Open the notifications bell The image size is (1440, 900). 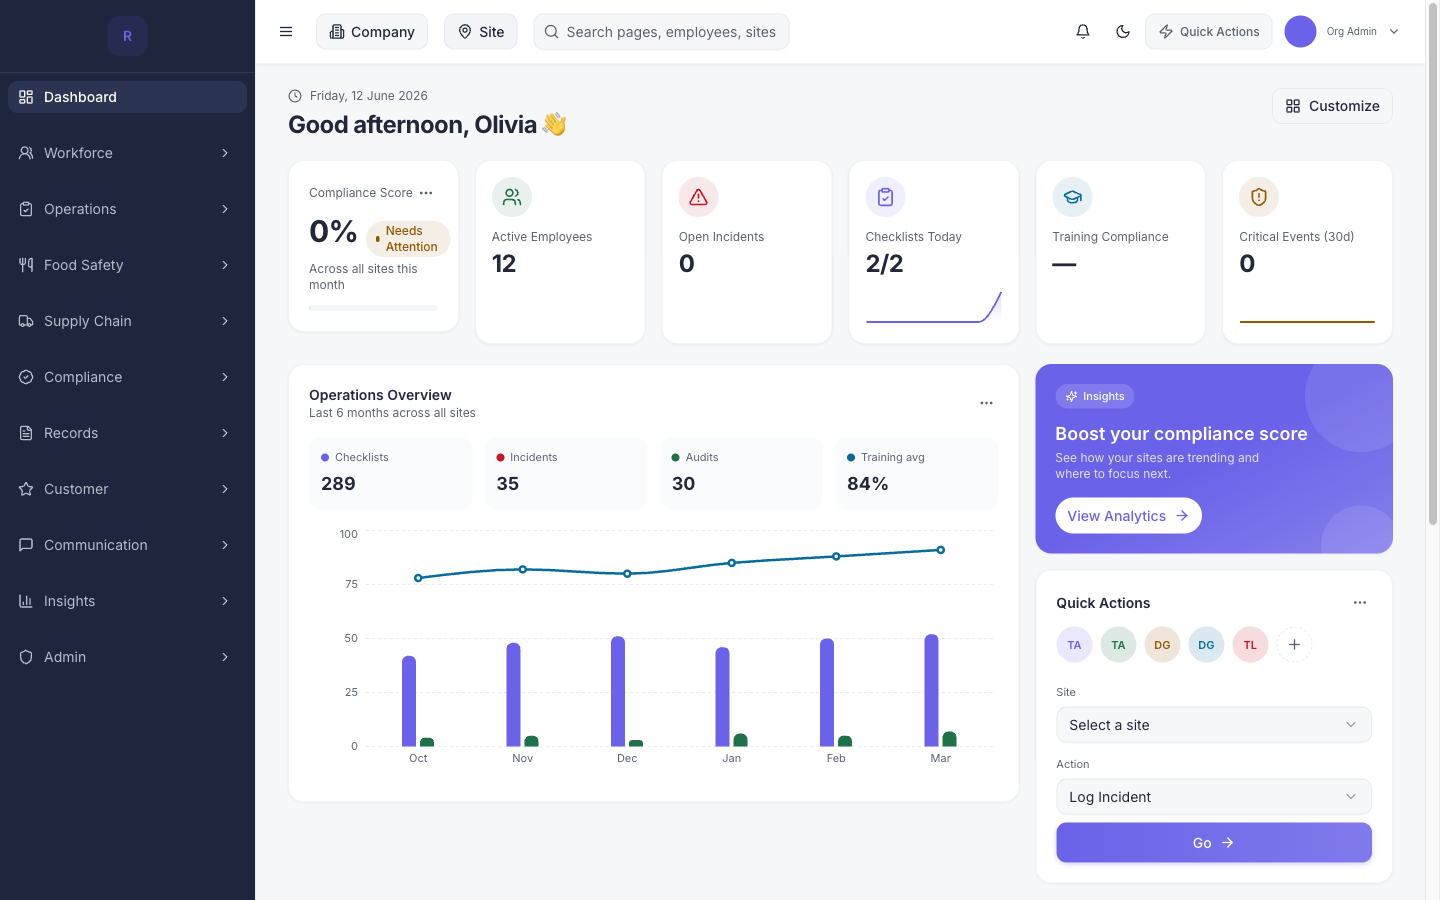coord(1083,32)
